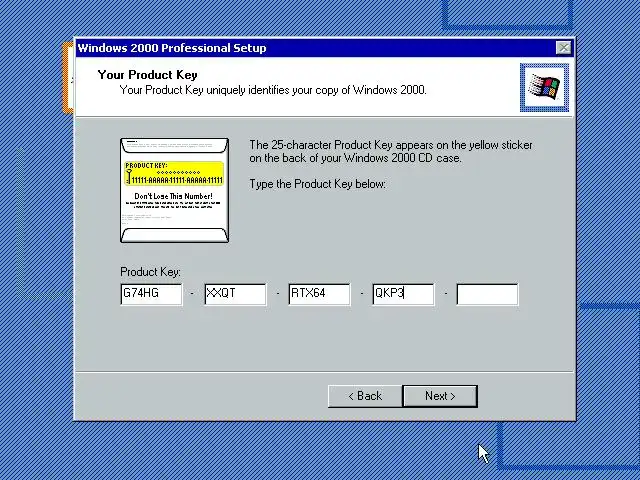
Task: Click 'Type the Product Key below:' text
Action: (318, 184)
